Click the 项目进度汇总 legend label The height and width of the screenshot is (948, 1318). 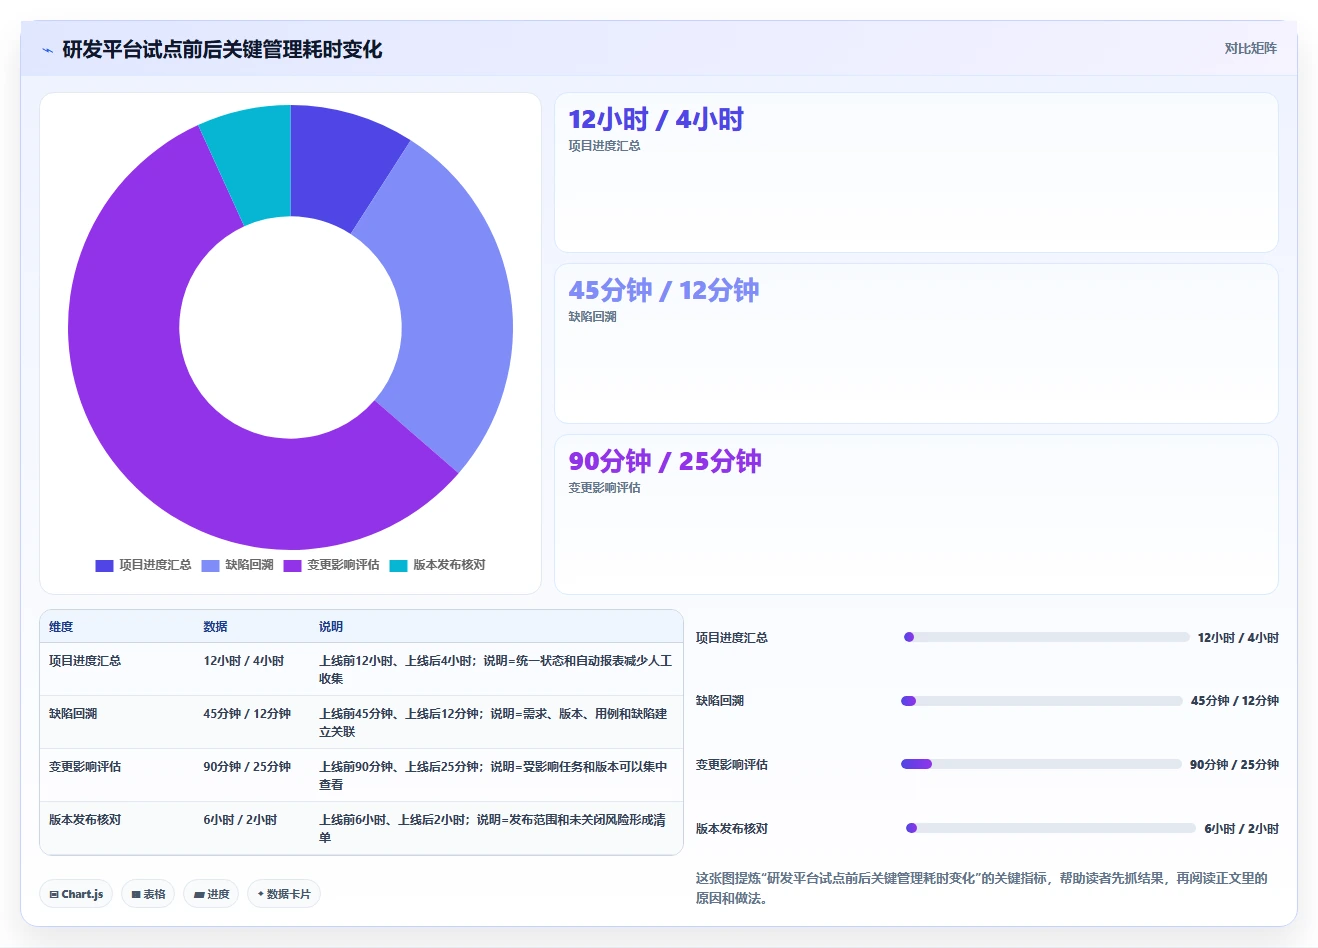coord(155,565)
